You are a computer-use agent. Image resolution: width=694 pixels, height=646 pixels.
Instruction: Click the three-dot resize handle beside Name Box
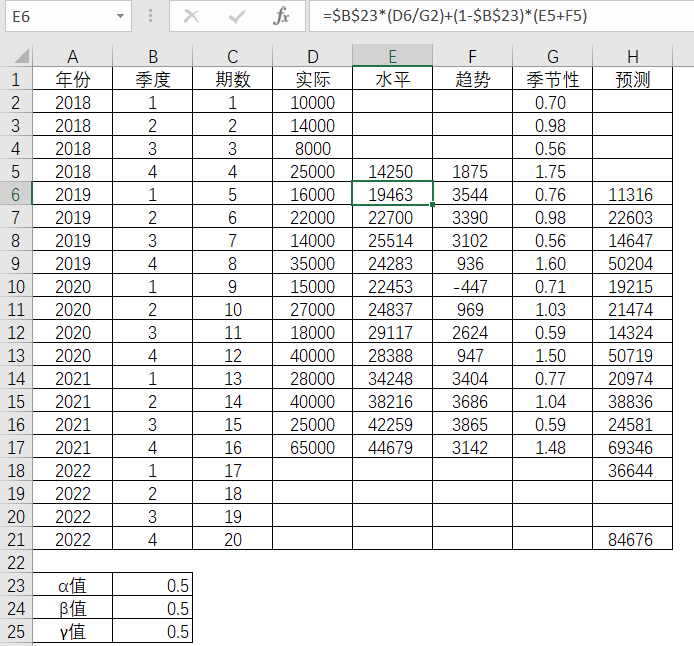click(150, 16)
